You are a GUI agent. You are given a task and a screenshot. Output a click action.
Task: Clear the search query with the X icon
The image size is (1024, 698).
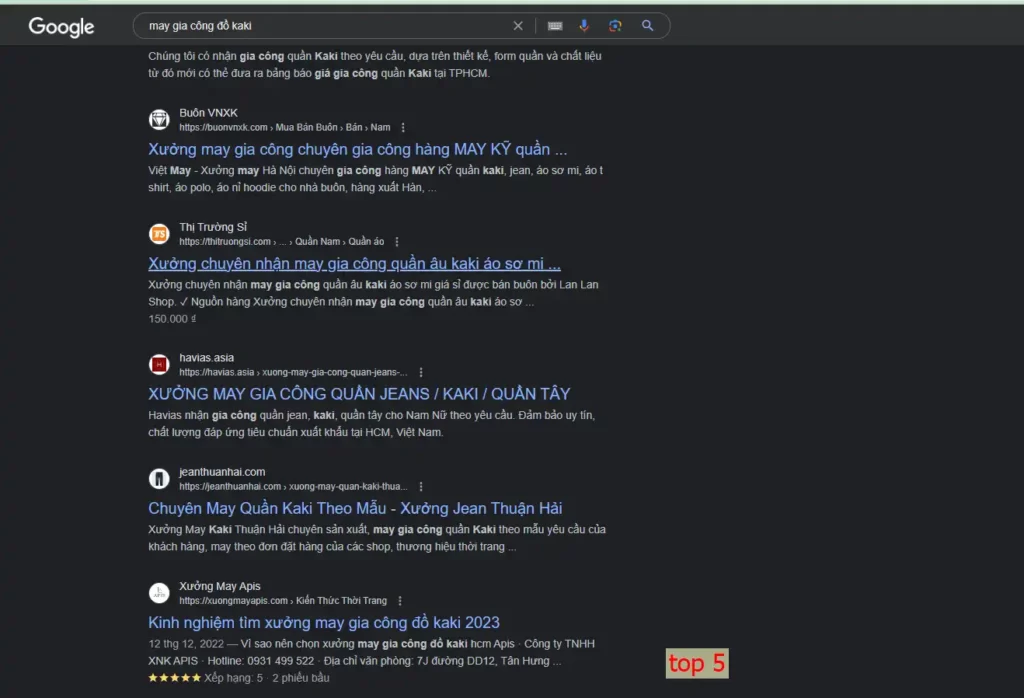[518, 25]
